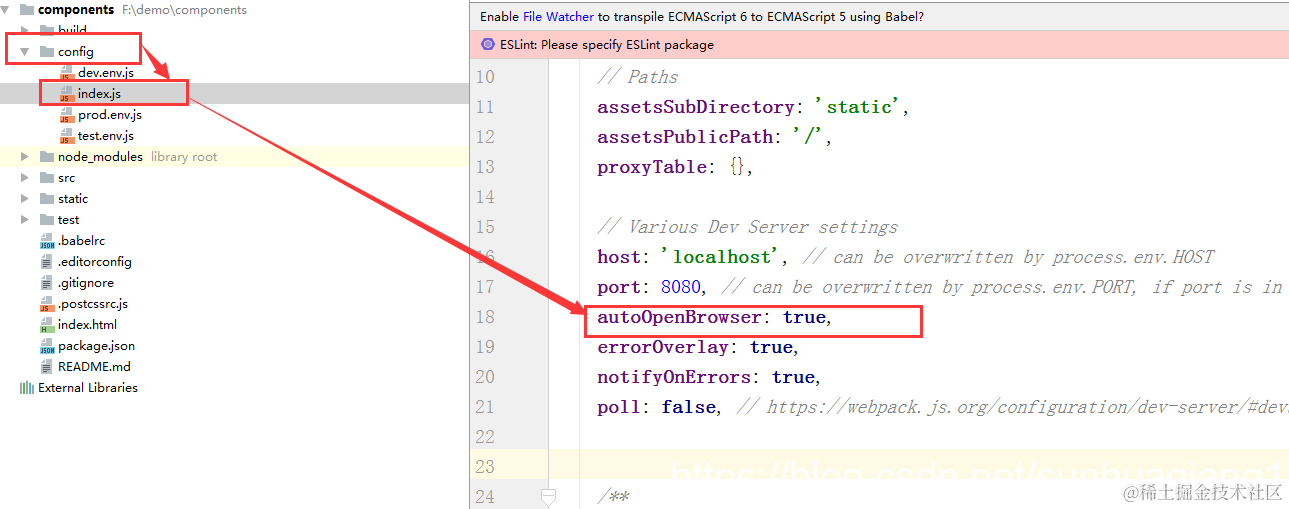Click the .editorconfig file icon
This screenshot has height=509, width=1289.
pyautogui.click(x=47, y=262)
